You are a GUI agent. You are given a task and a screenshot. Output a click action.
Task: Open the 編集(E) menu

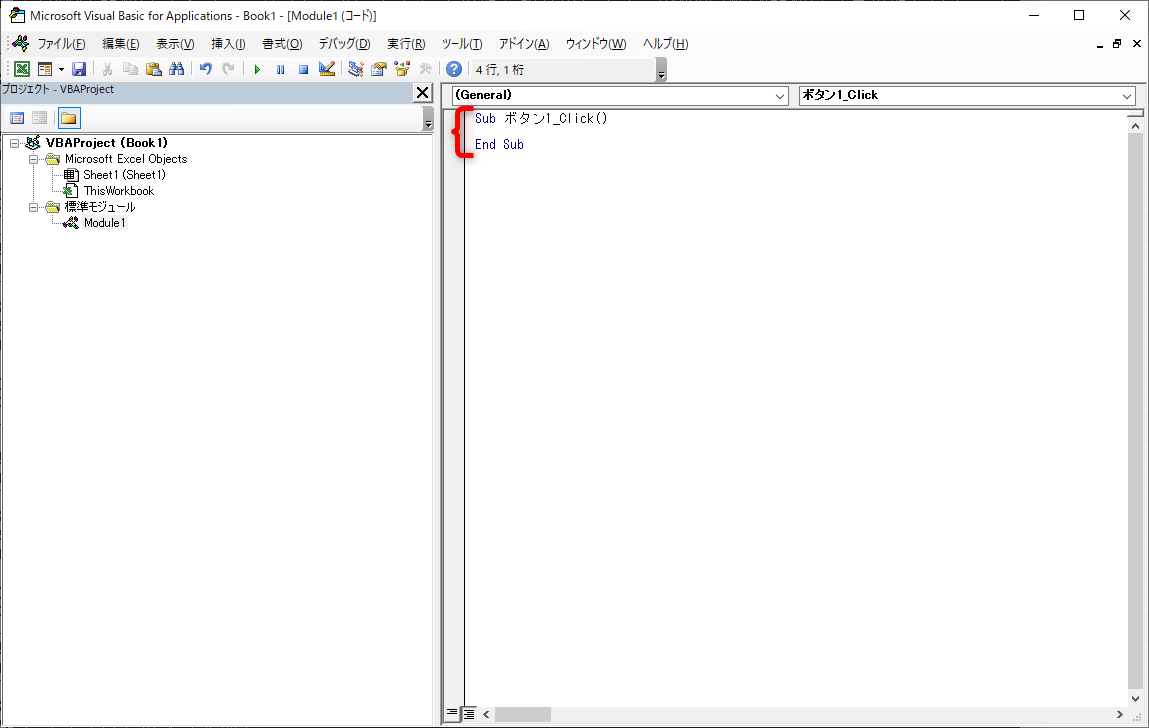[x=121, y=44]
